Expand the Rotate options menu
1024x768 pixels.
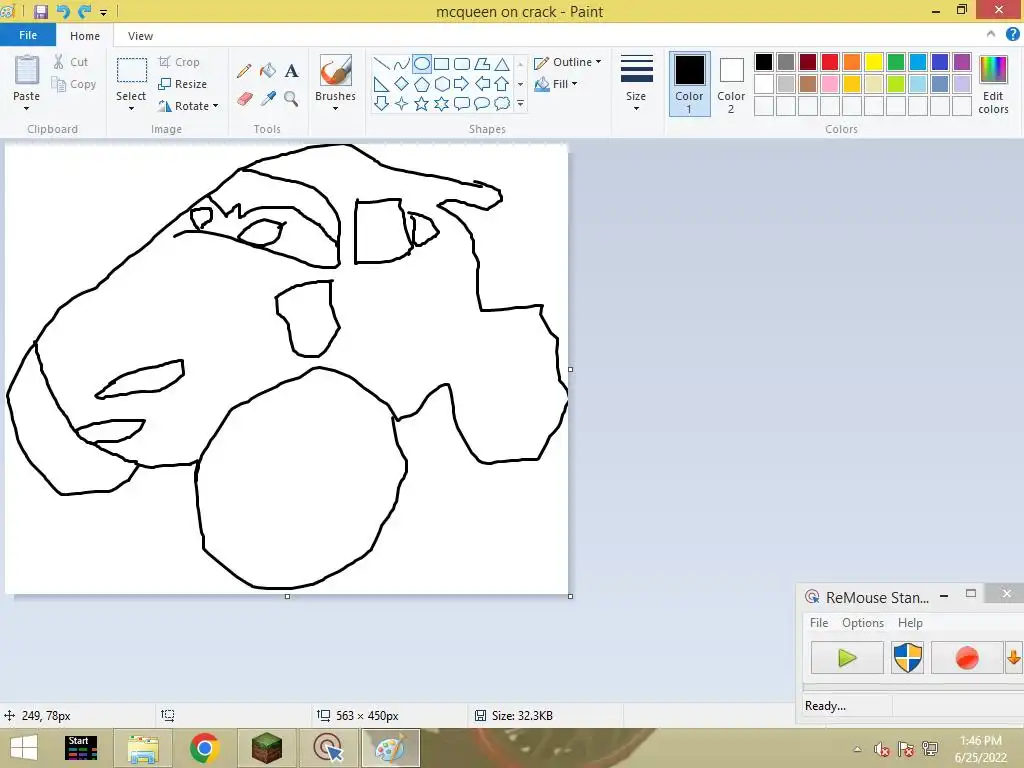[x=215, y=106]
